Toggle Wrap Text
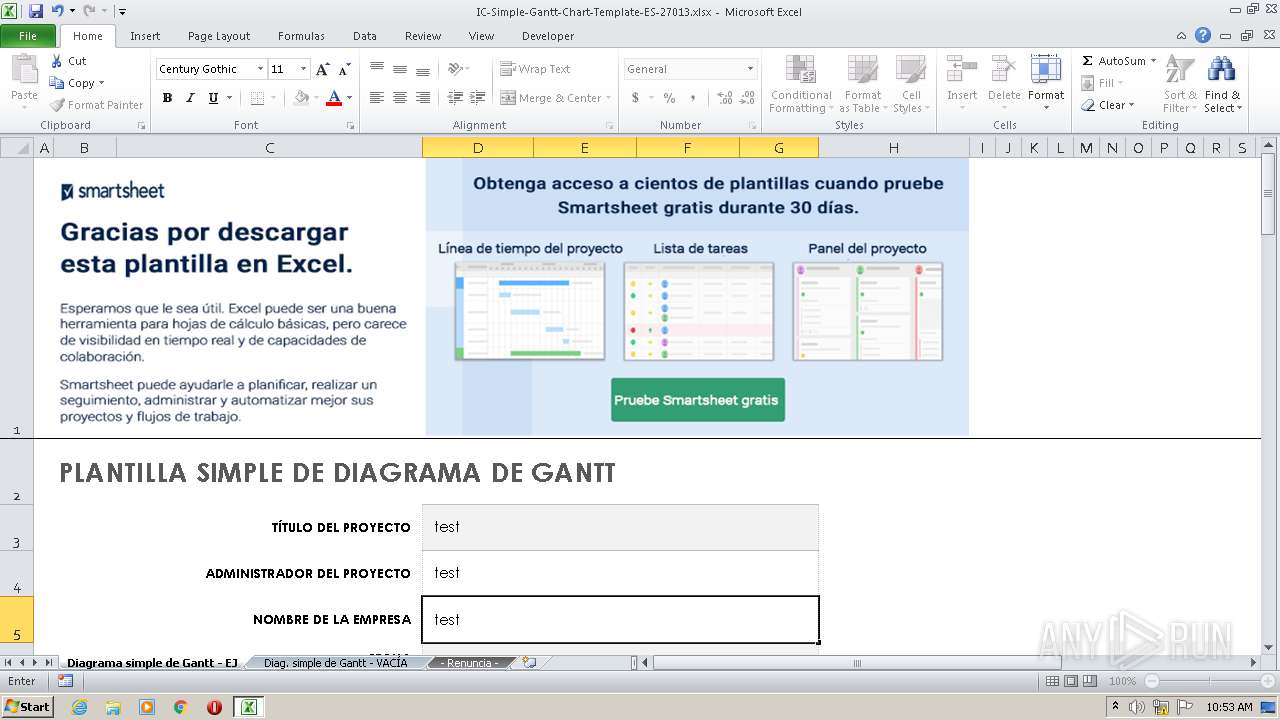1280x720 pixels. [536, 69]
